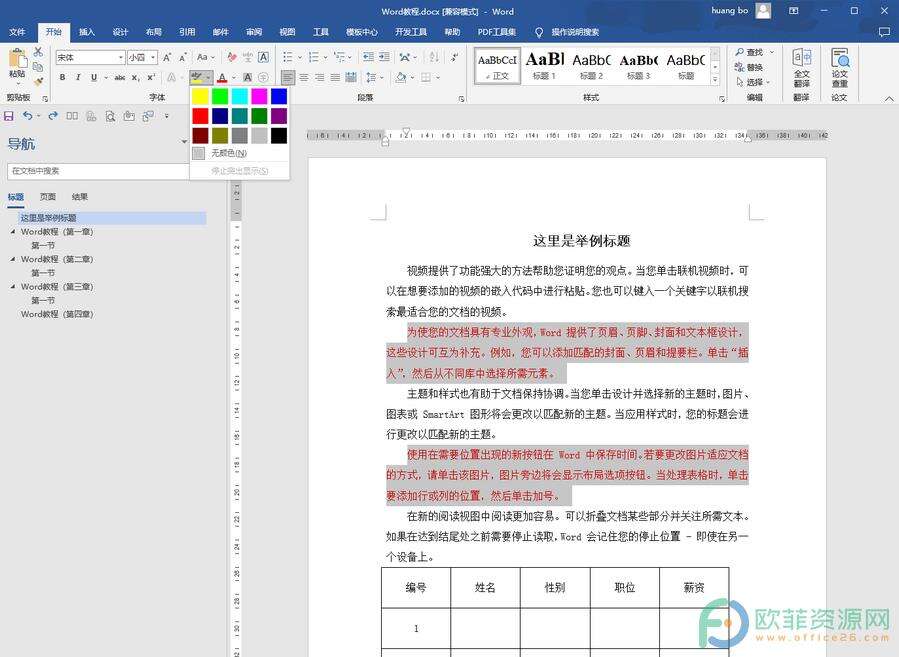
Task: Toggle Align Left paragraph alignment
Action: [x=288, y=77]
